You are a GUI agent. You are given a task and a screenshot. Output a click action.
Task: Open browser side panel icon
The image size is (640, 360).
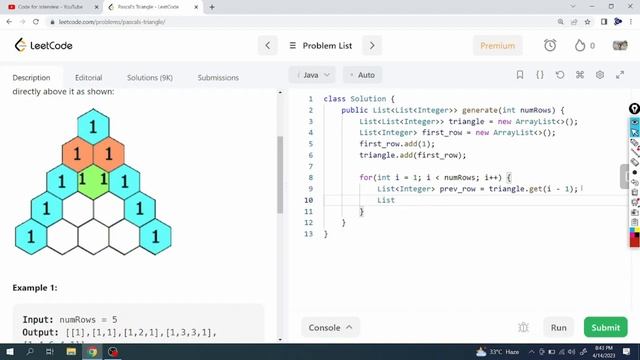pyautogui.click(x=604, y=22)
